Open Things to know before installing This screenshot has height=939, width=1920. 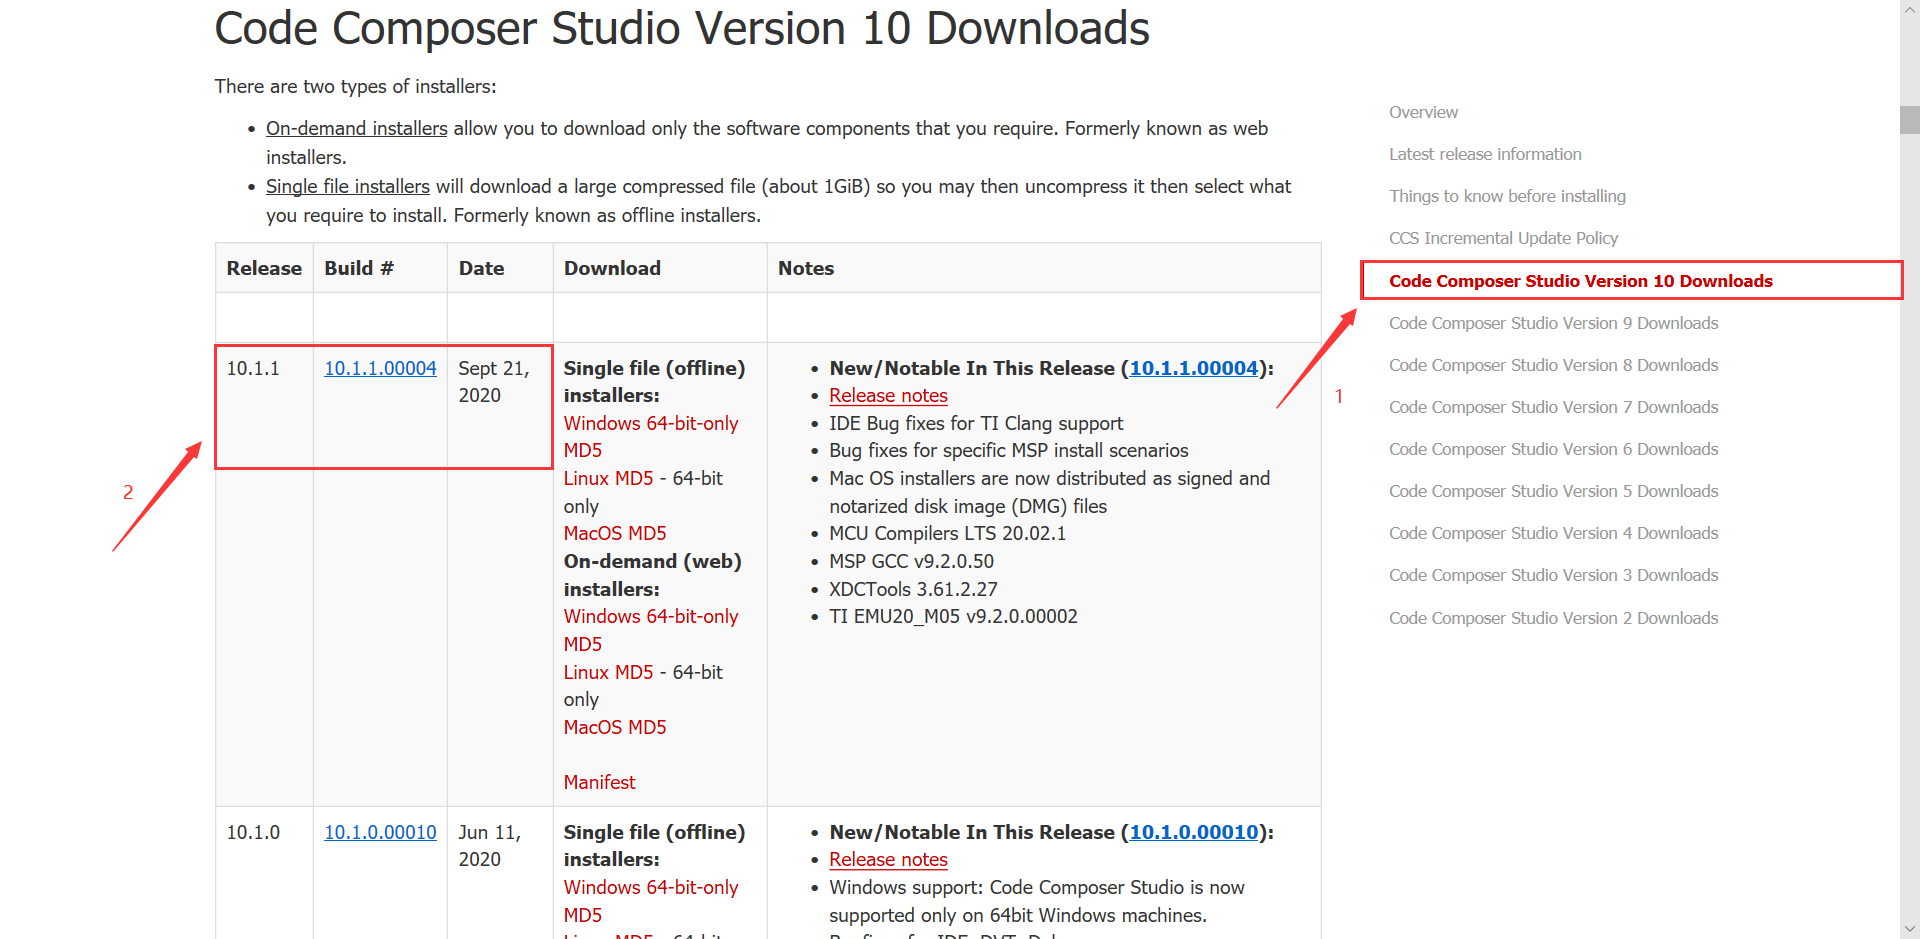point(1507,196)
